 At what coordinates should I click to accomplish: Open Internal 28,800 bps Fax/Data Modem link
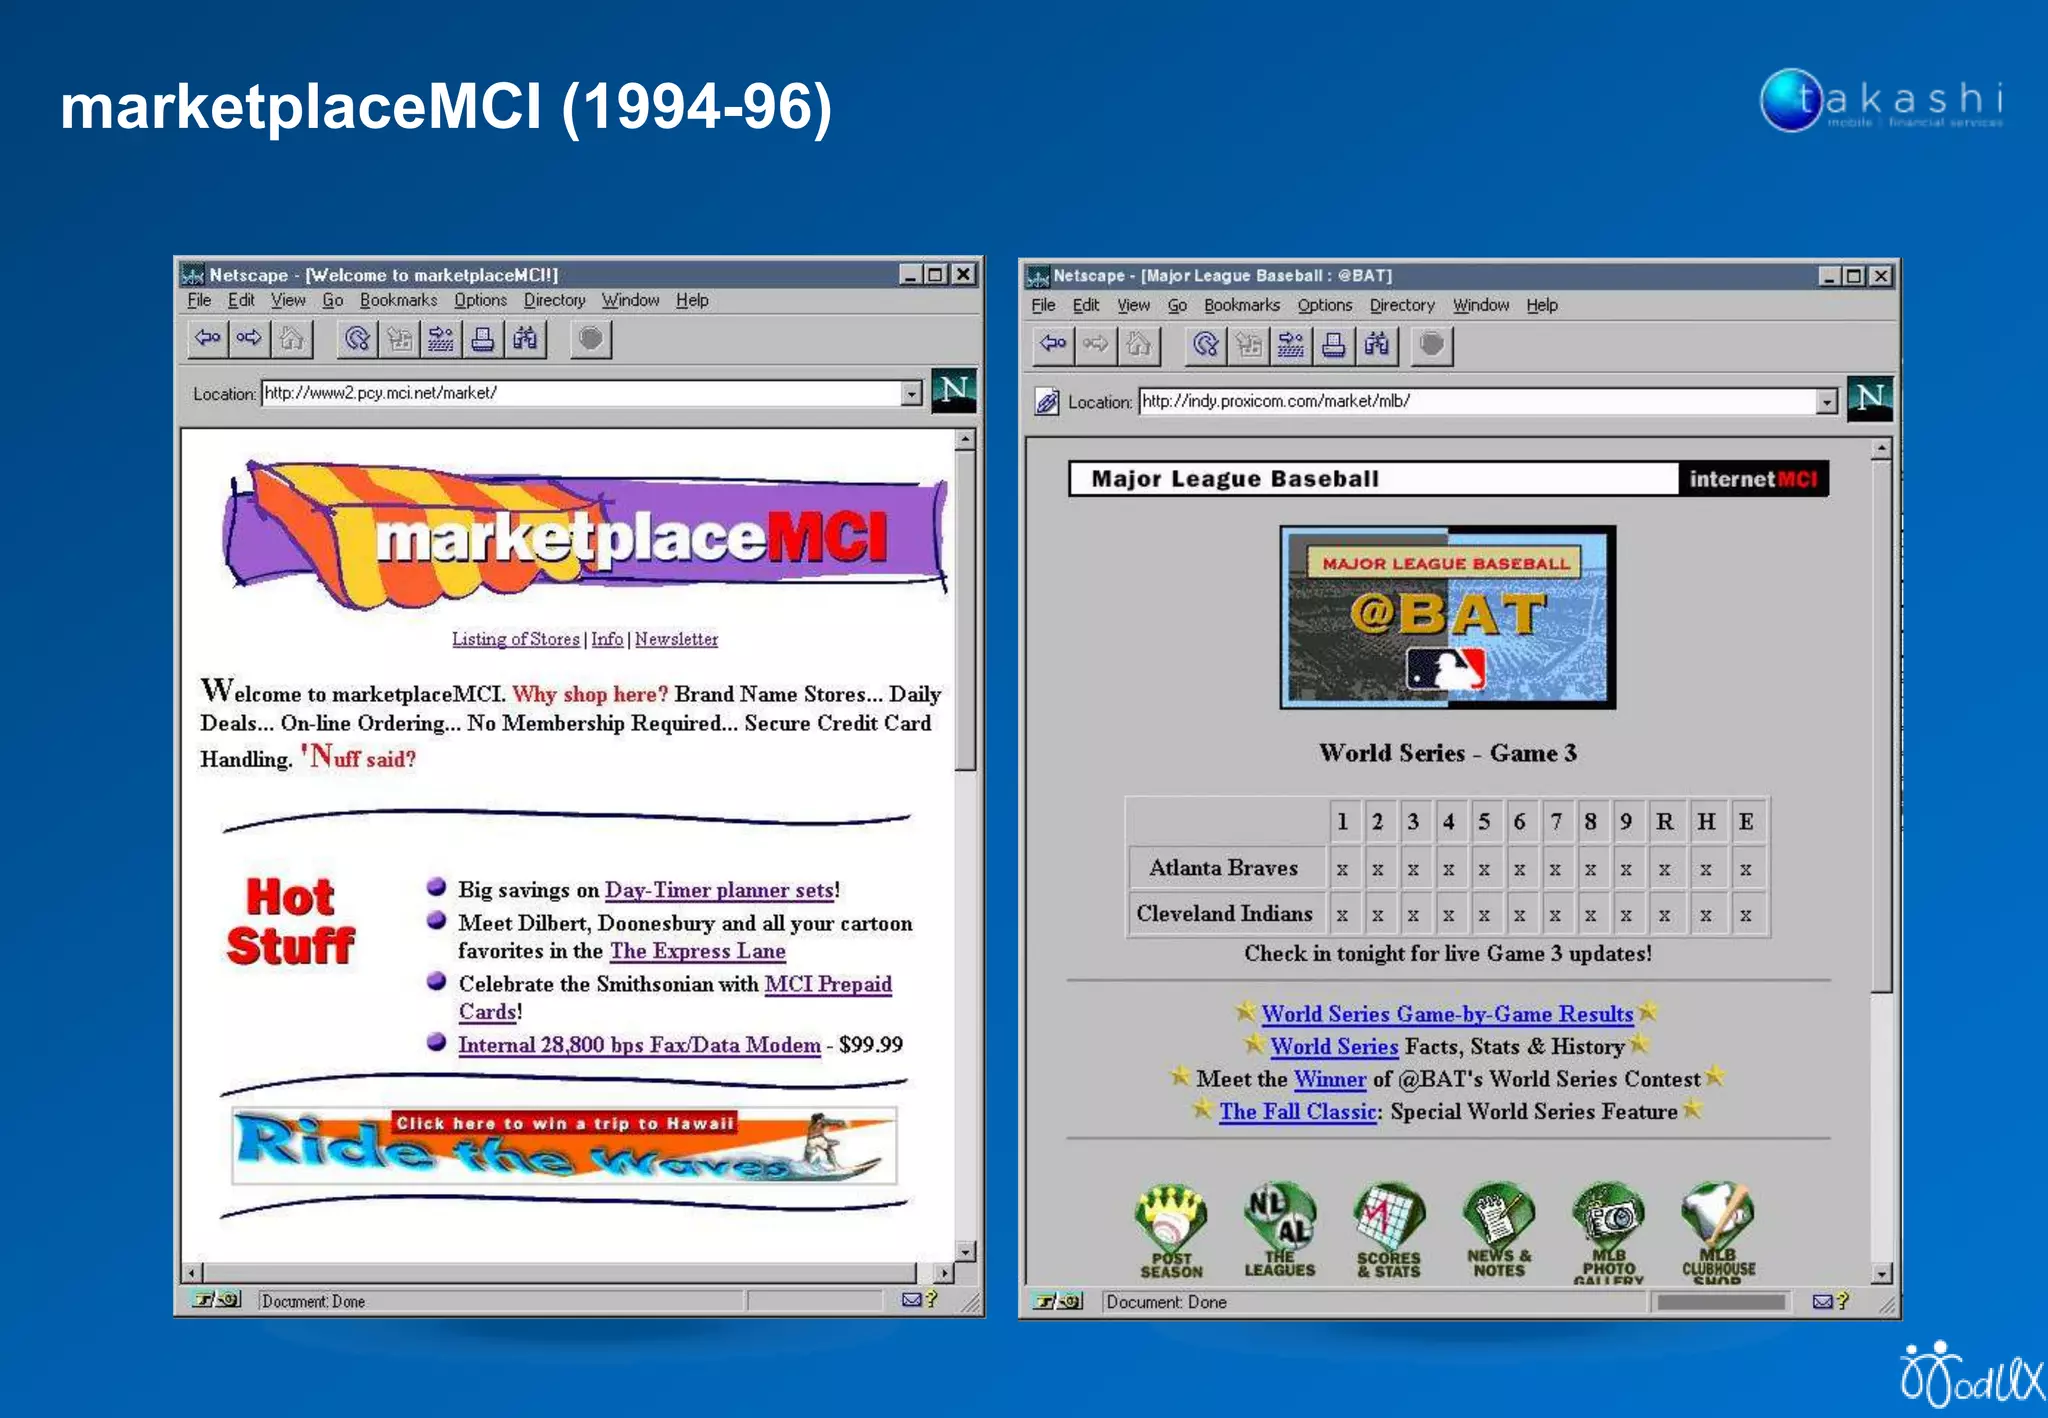(639, 1045)
